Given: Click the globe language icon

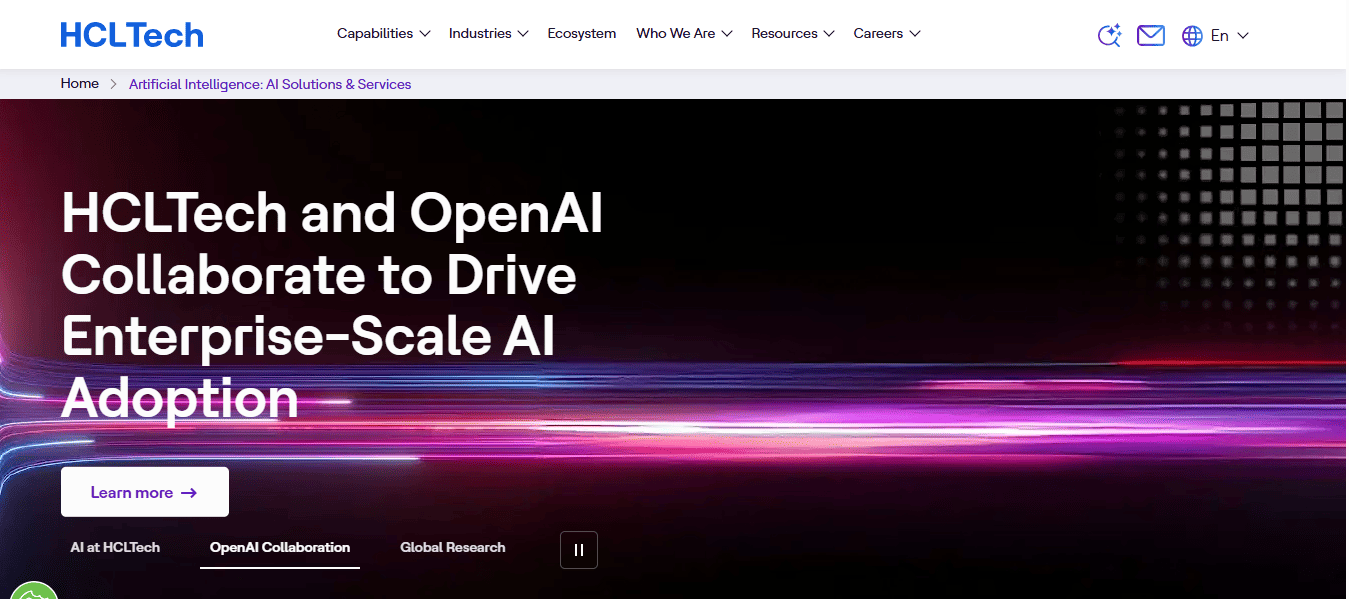Looking at the screenshot, I should coord(1192,36).
